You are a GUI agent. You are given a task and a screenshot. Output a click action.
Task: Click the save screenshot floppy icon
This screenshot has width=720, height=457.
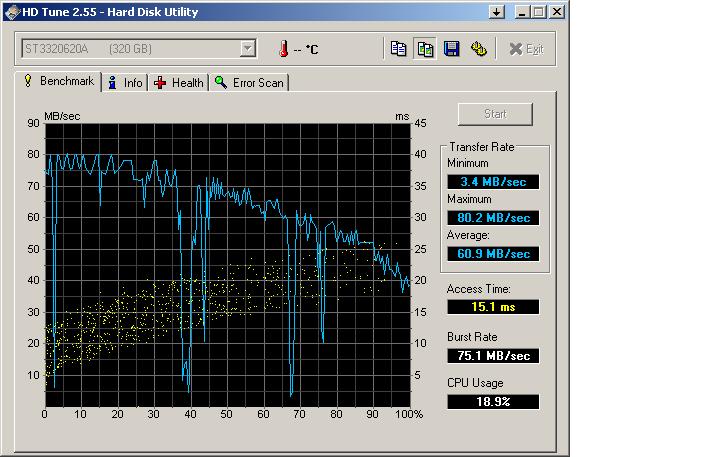pos(451,49)
